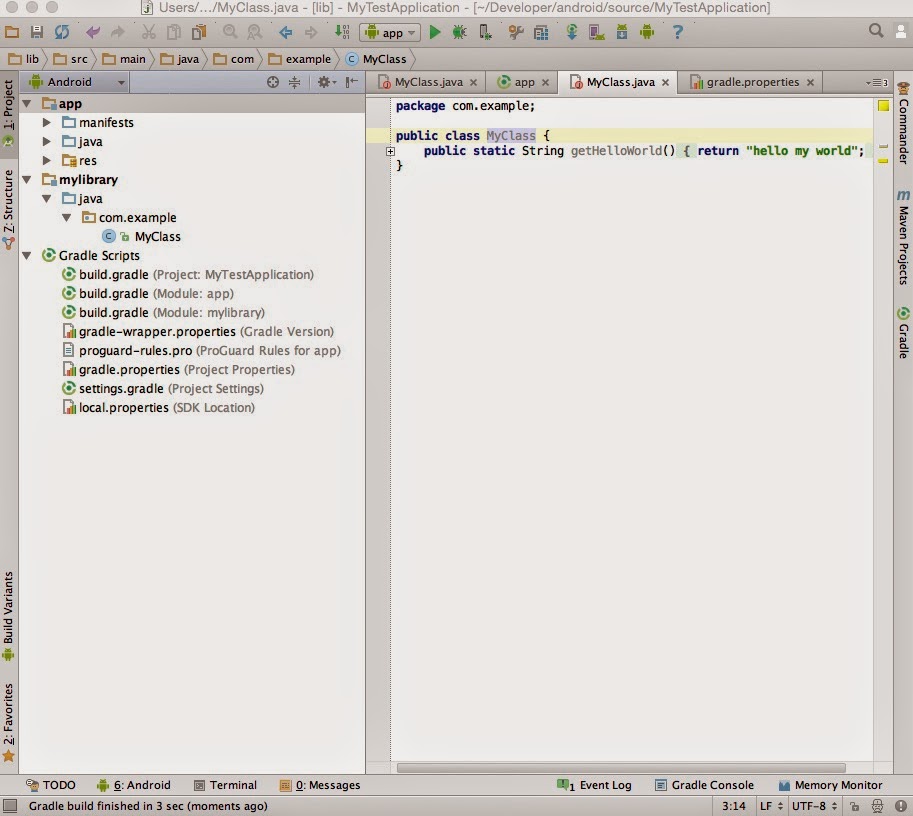Close the app editor tab
Viewport: 913px width, 816px height.
(545, 83)
